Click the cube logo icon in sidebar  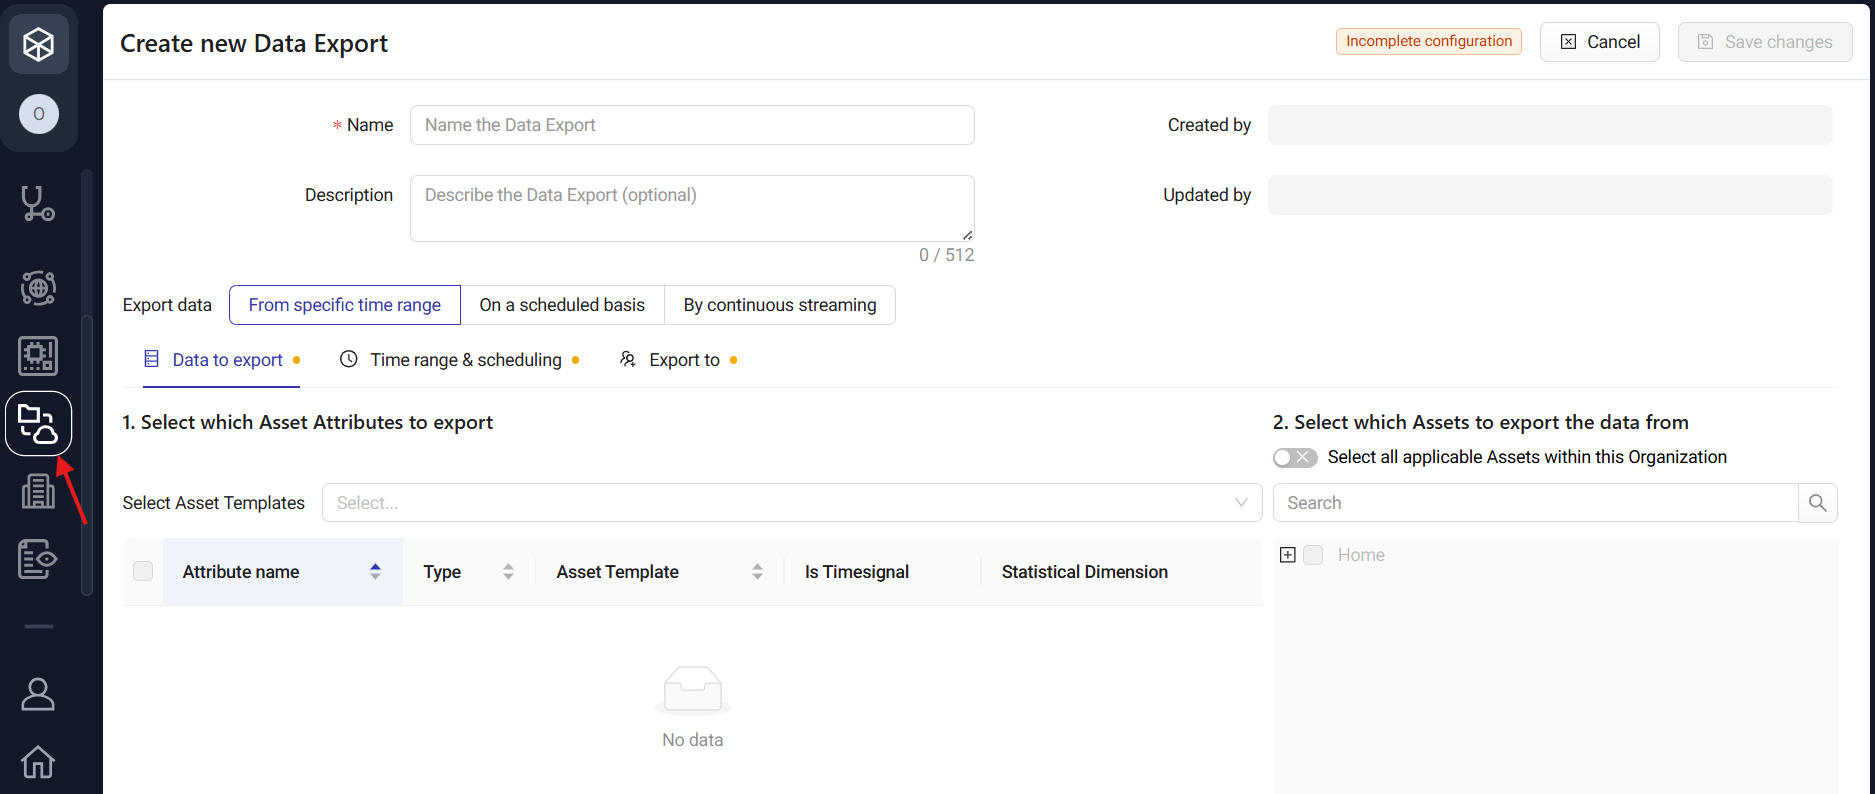(x=38, y=44)
